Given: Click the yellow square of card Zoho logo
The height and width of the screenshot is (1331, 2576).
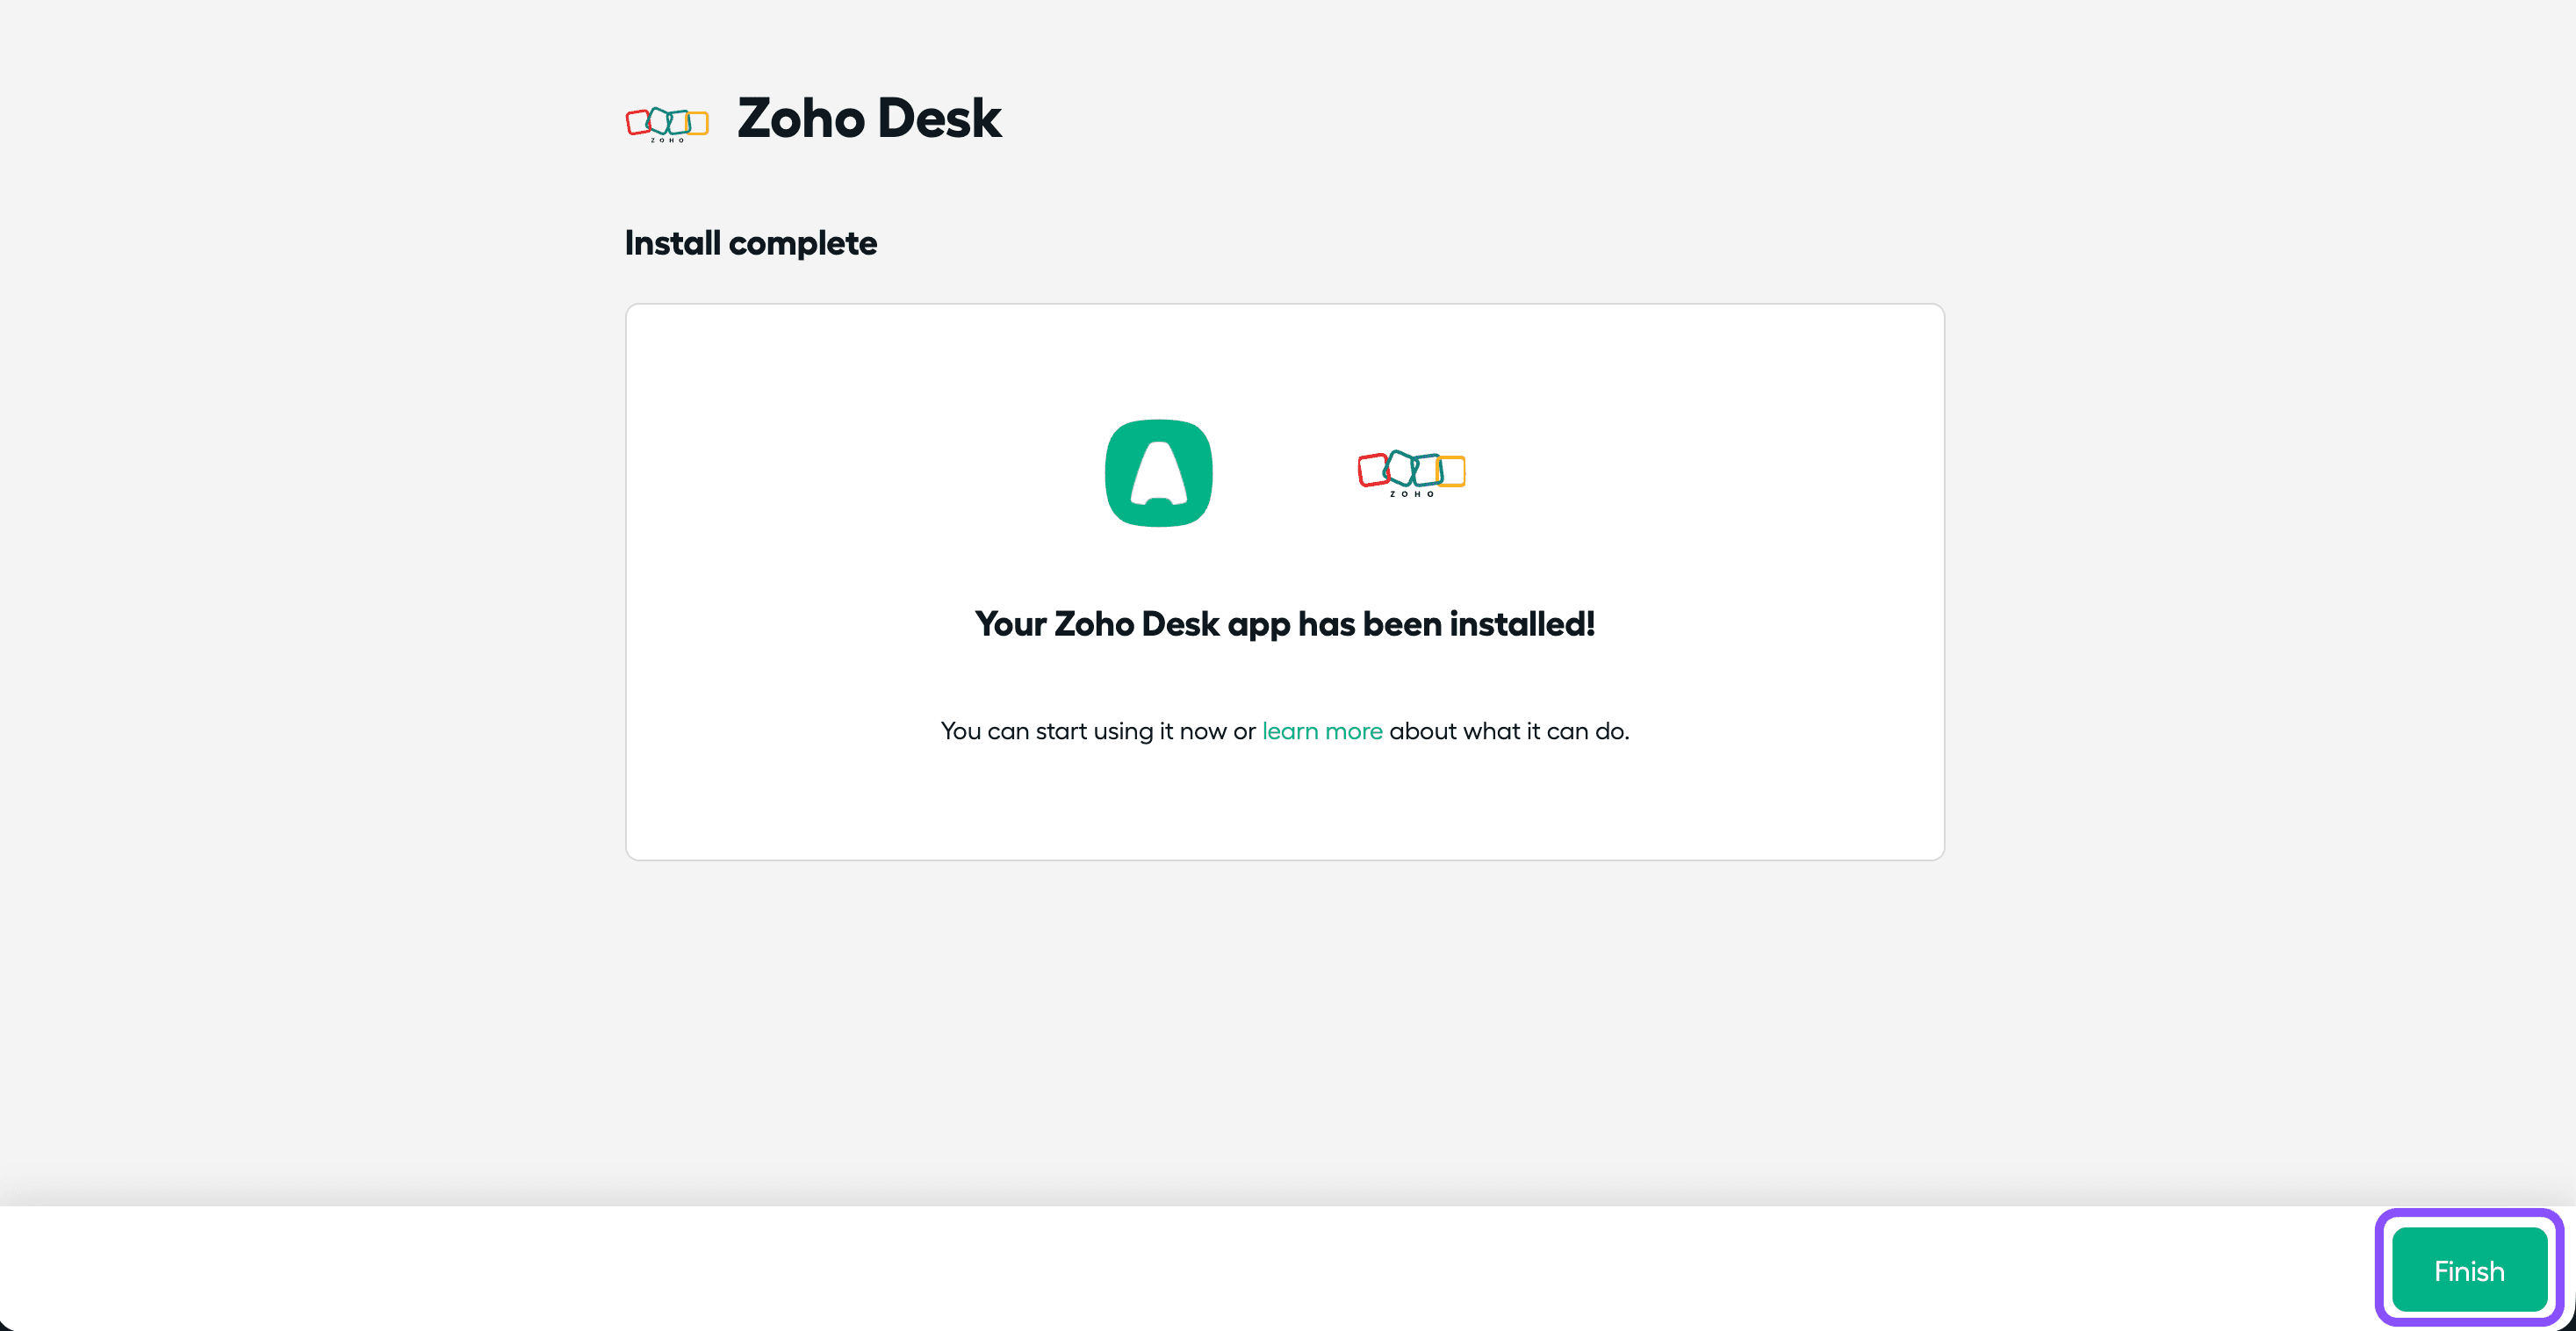Looking at the screenshot, I should pyautogui.click(x=1452, y=471).
